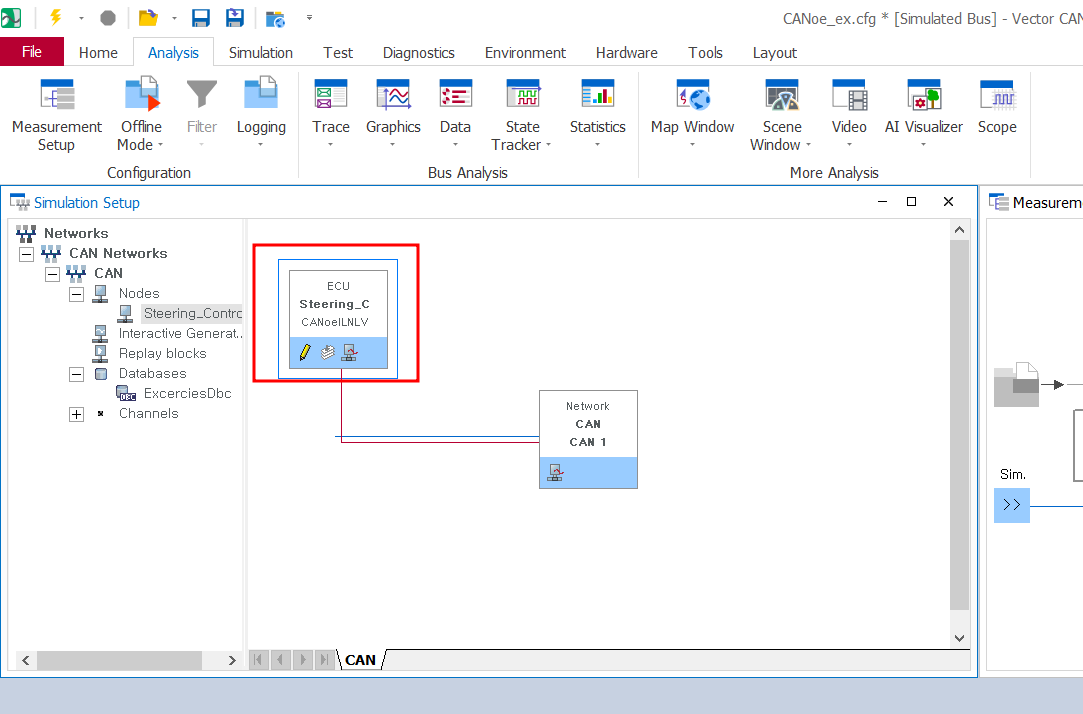Click the tree pane scroll left arrow

point(26,661)
